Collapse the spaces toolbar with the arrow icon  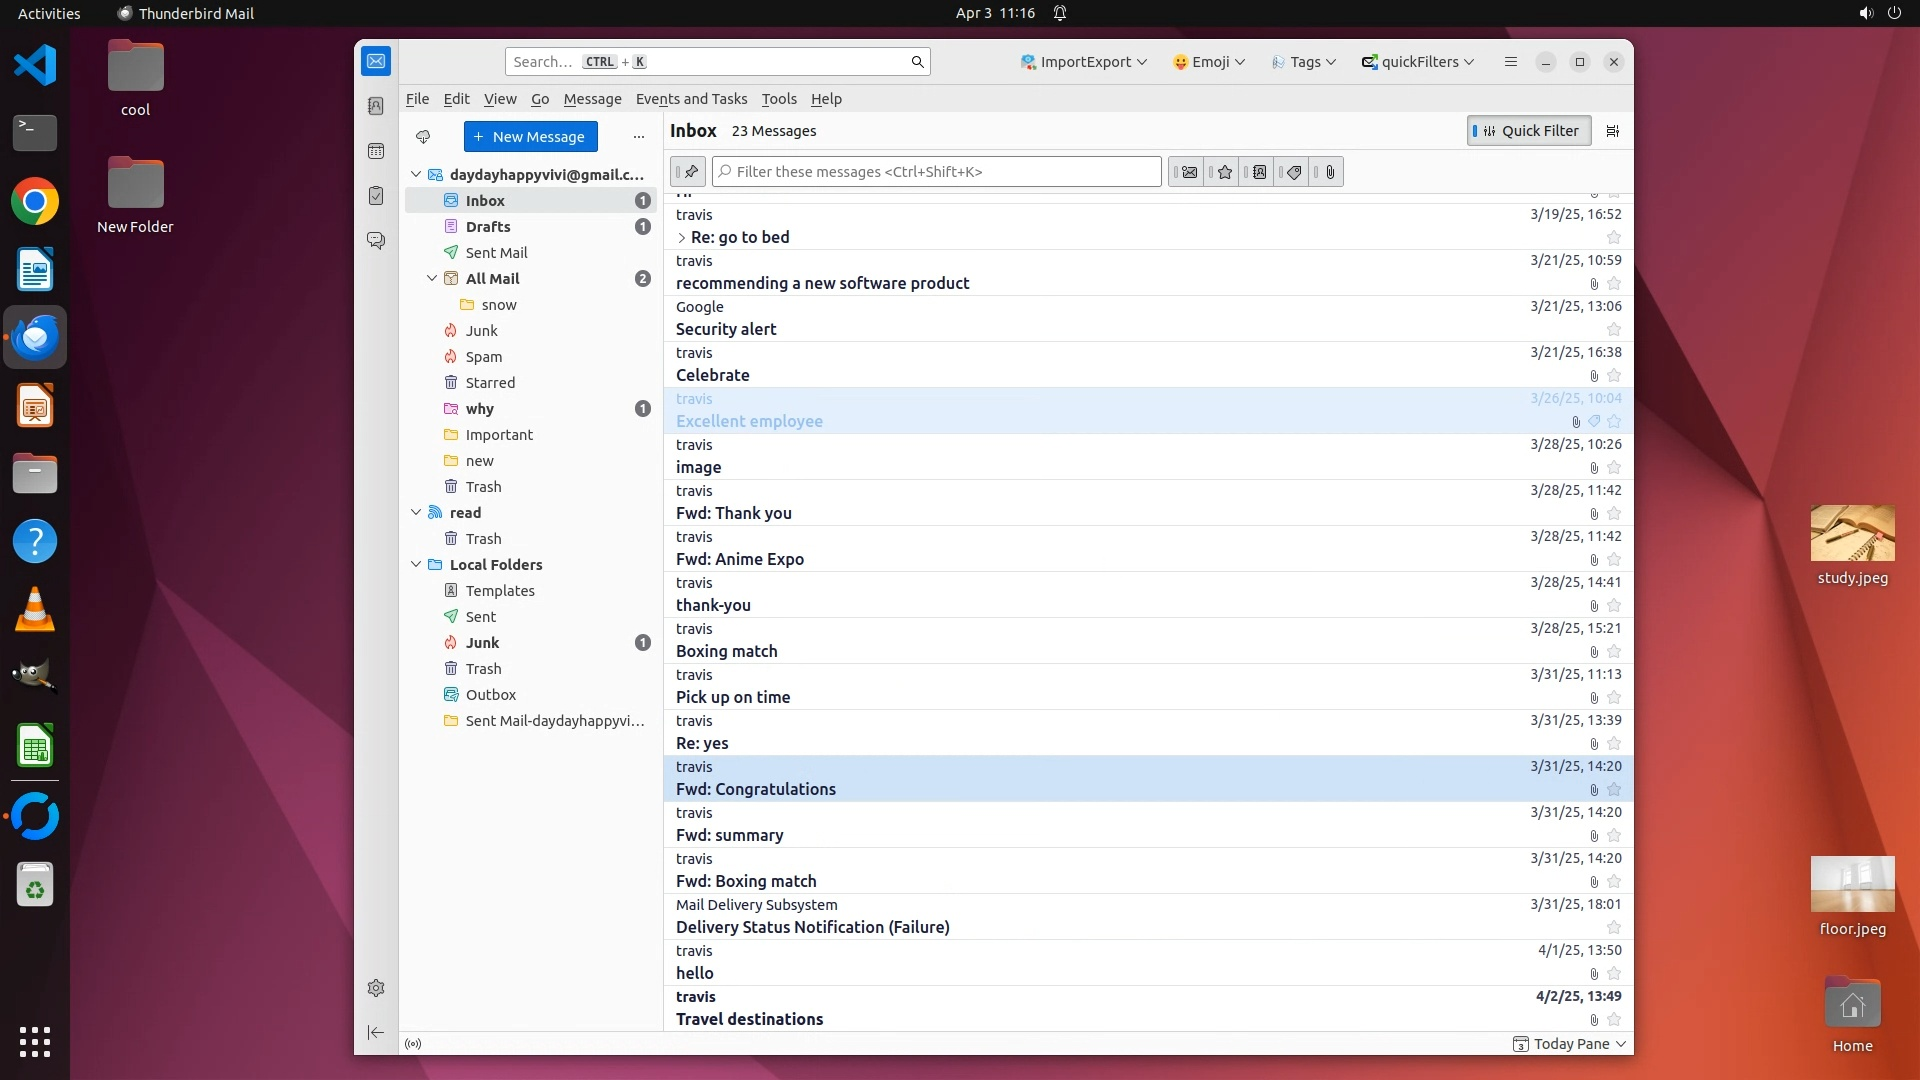pyautogui.click(x=376, y=1032)
